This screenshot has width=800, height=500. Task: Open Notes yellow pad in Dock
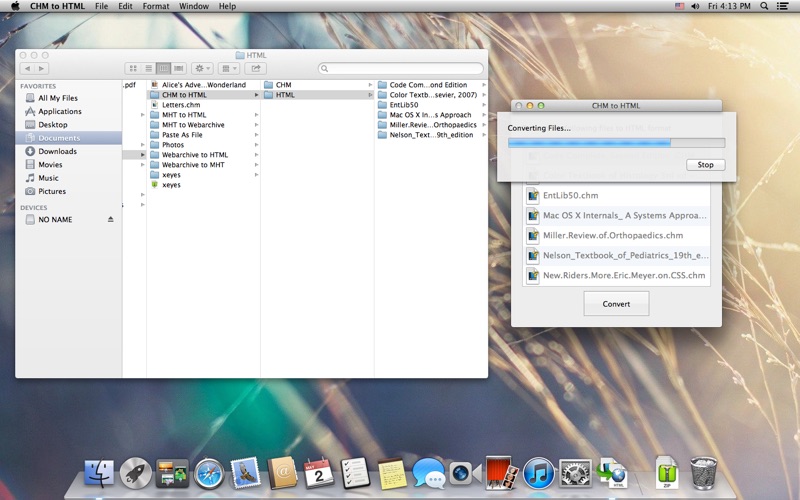(392, 473)
